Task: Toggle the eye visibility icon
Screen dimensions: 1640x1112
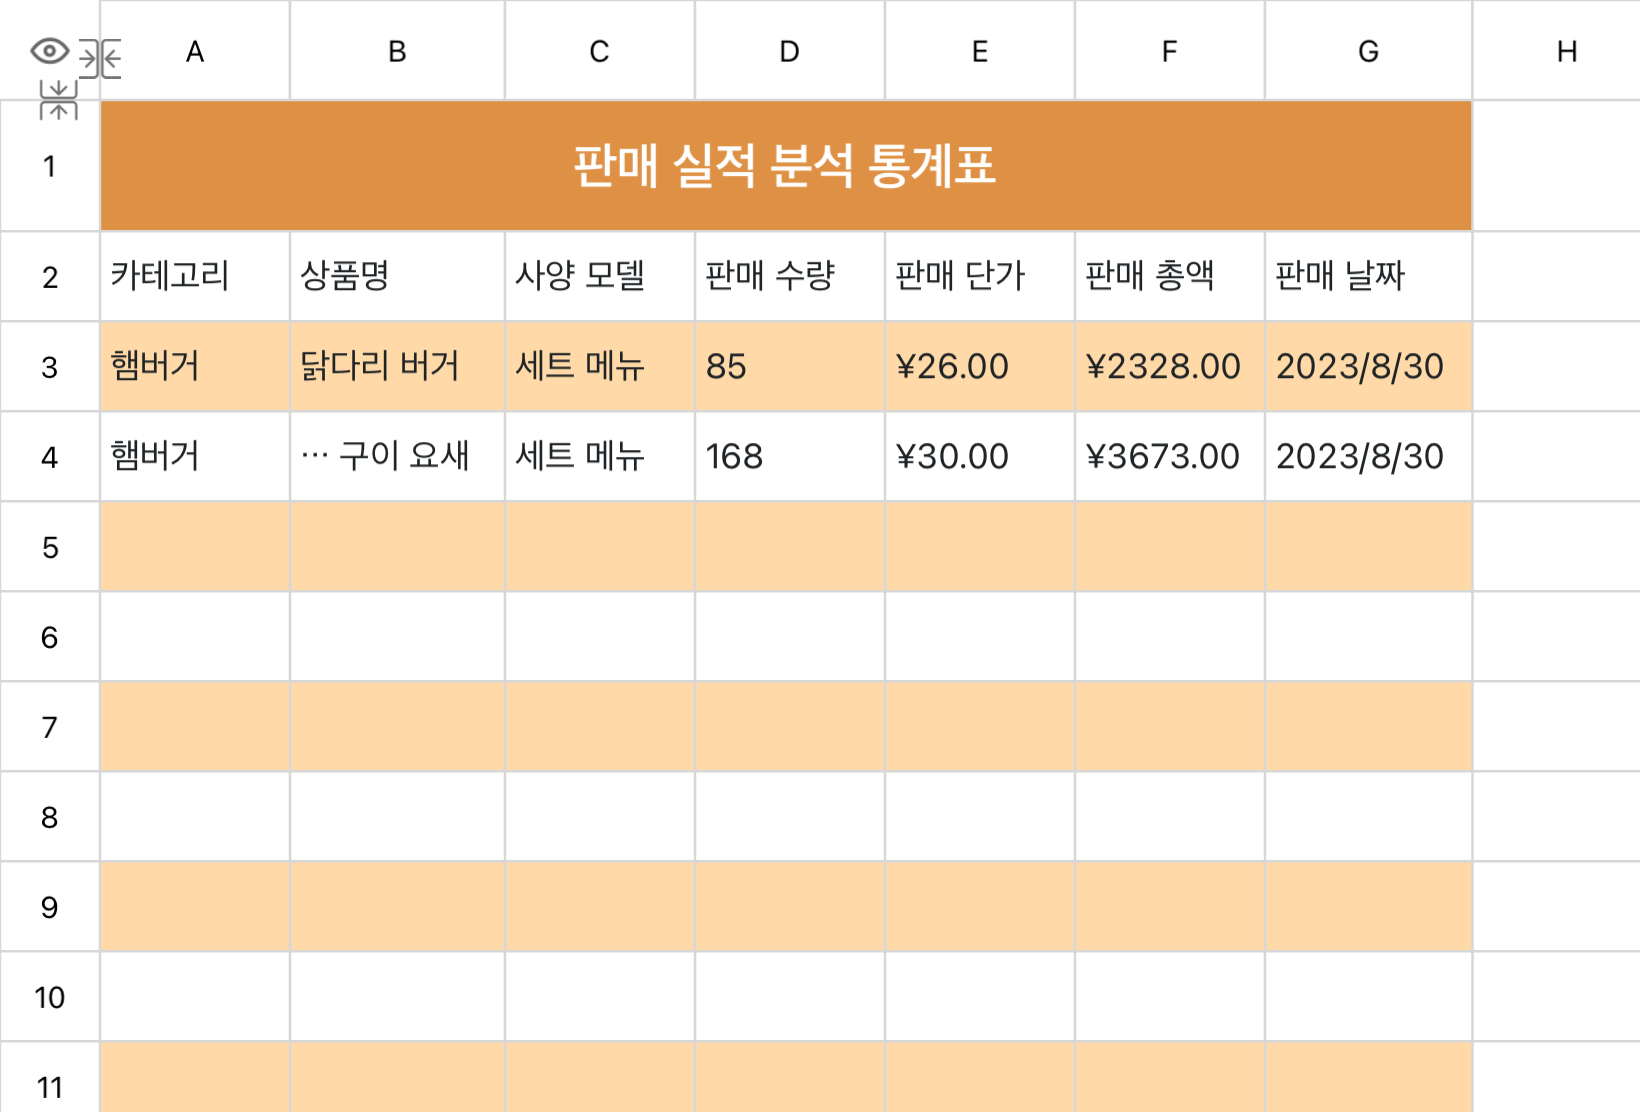Action: pyautogui.click(x=49, y=51)
